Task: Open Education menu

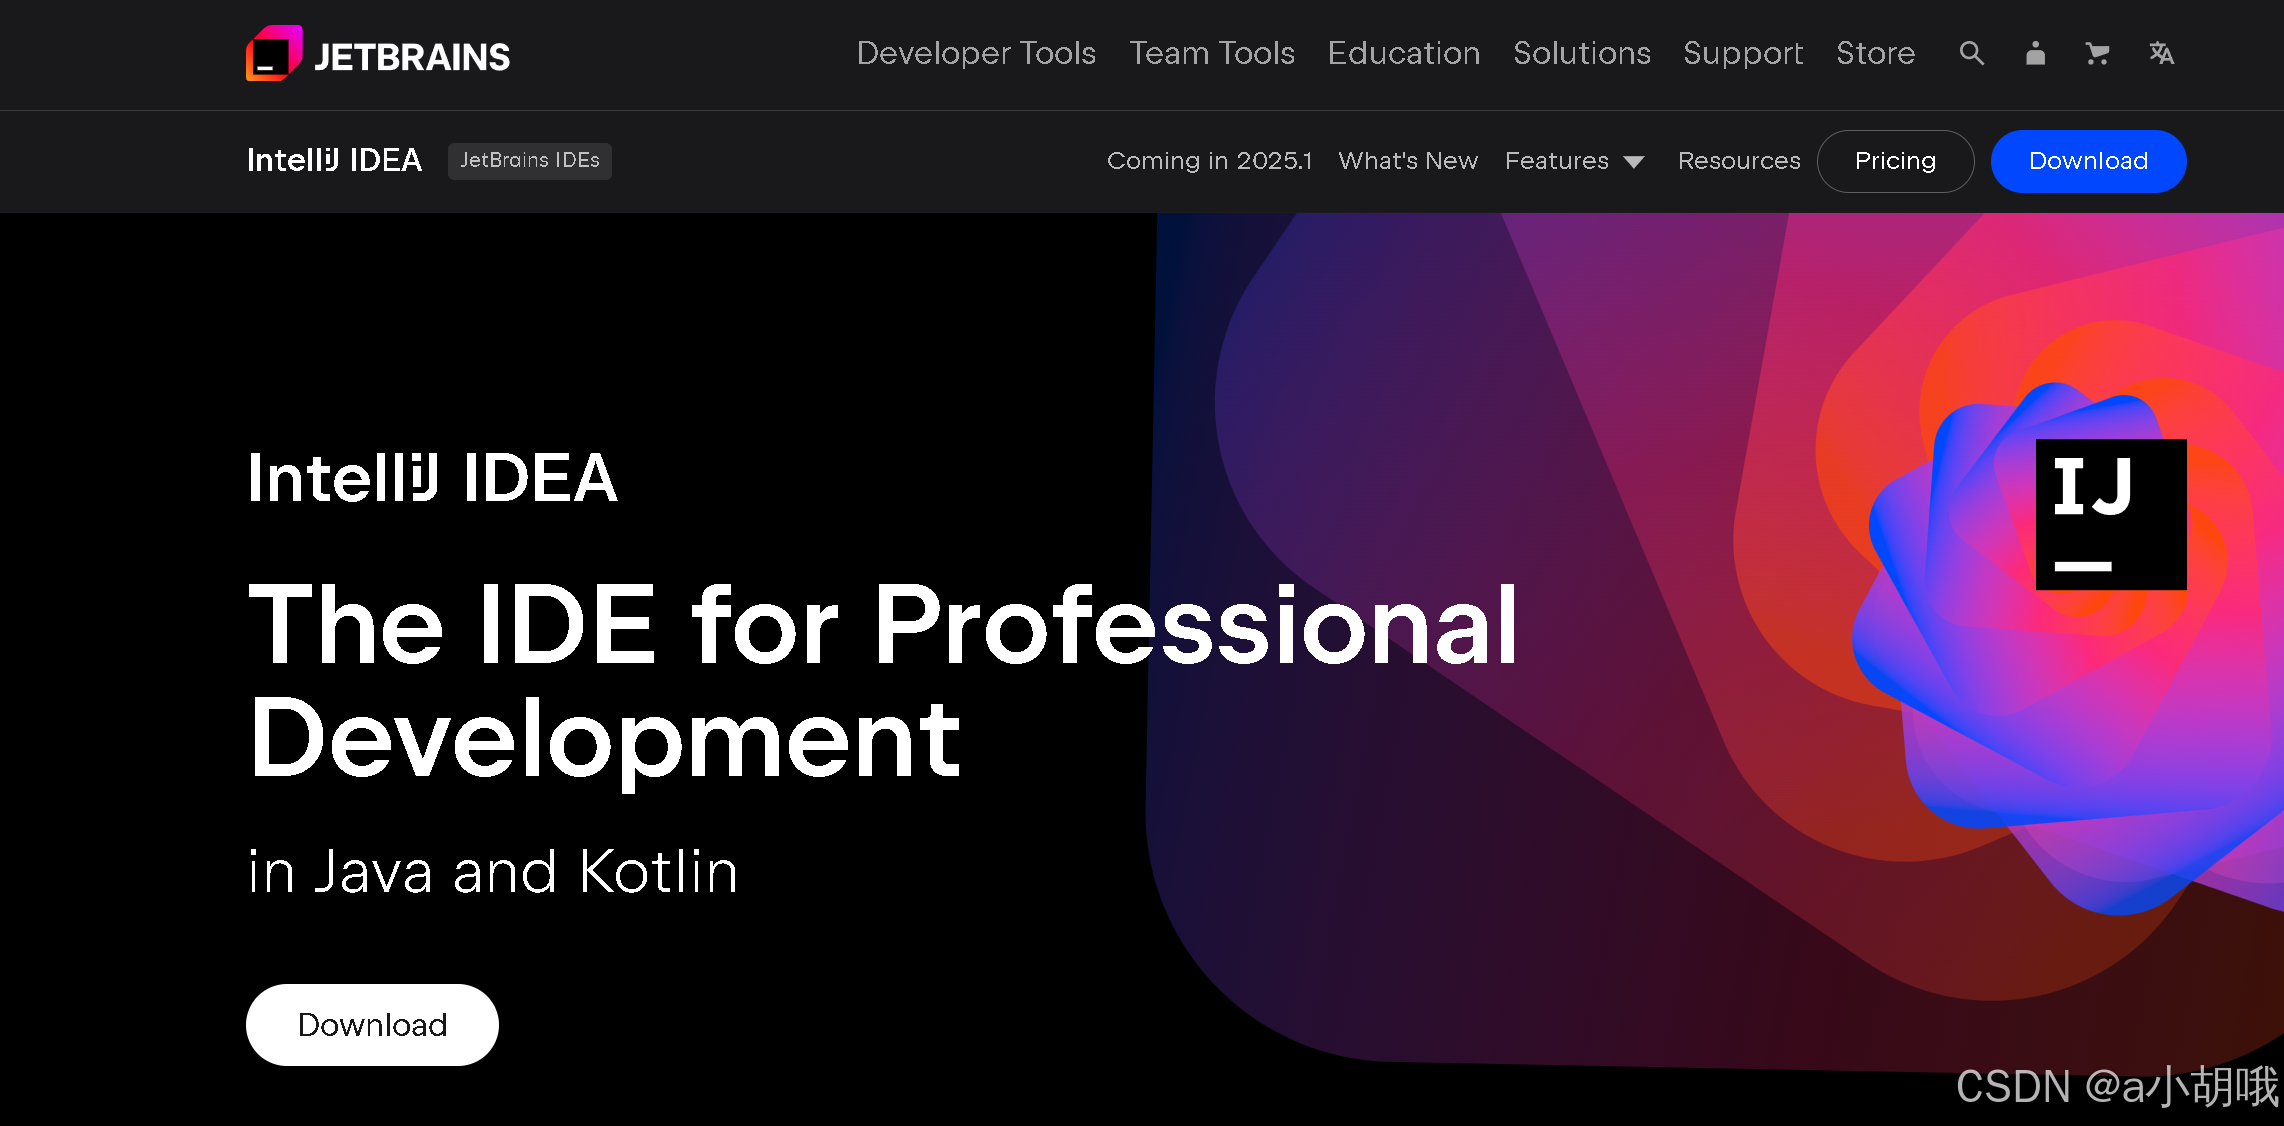Action: tap(1404, 53)
